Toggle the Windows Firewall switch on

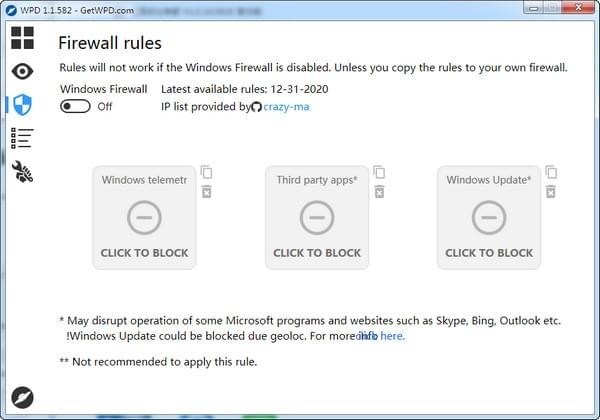tap(75, 107)
